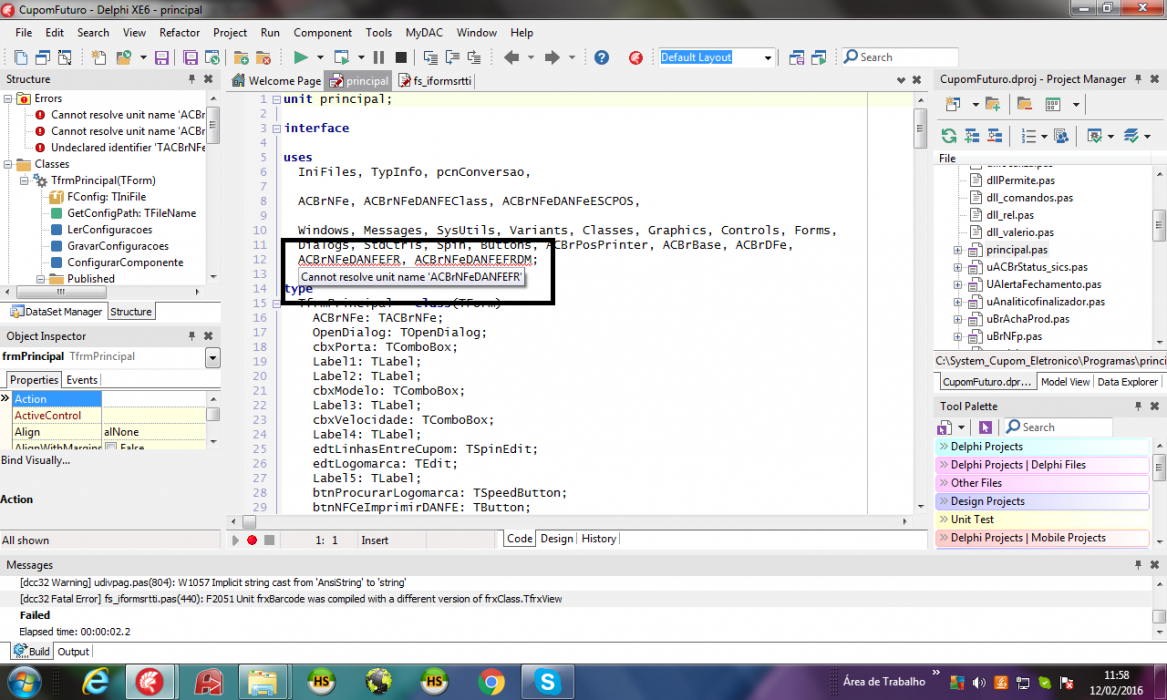The height and width of the screenshot is (700, 1167).
Task: Pin the Project Manager panel
Action: click(1138, 79)
